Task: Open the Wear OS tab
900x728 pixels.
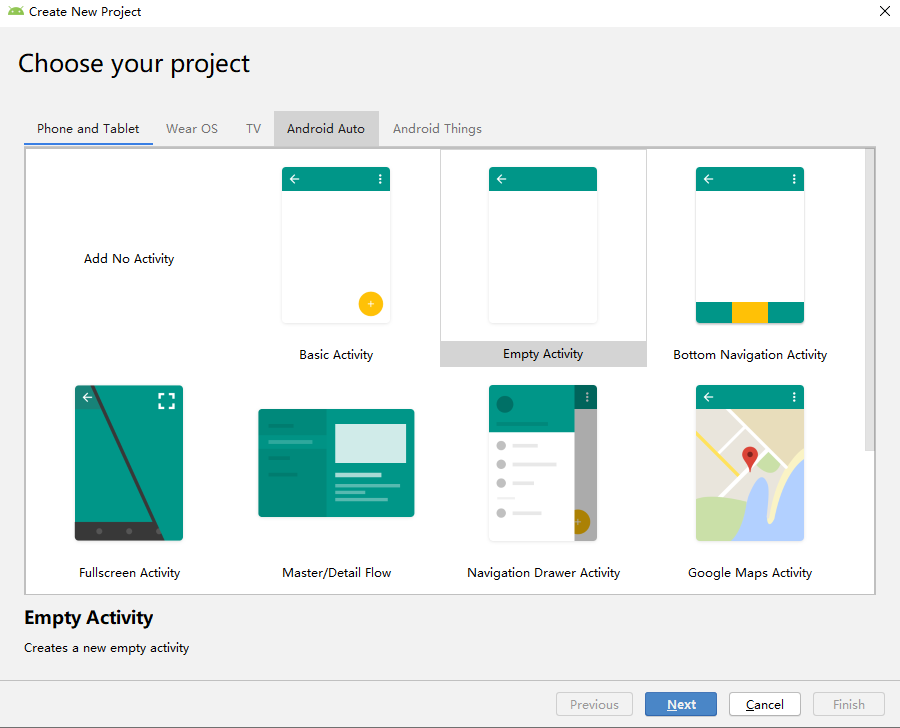Action: click(192, 129)
